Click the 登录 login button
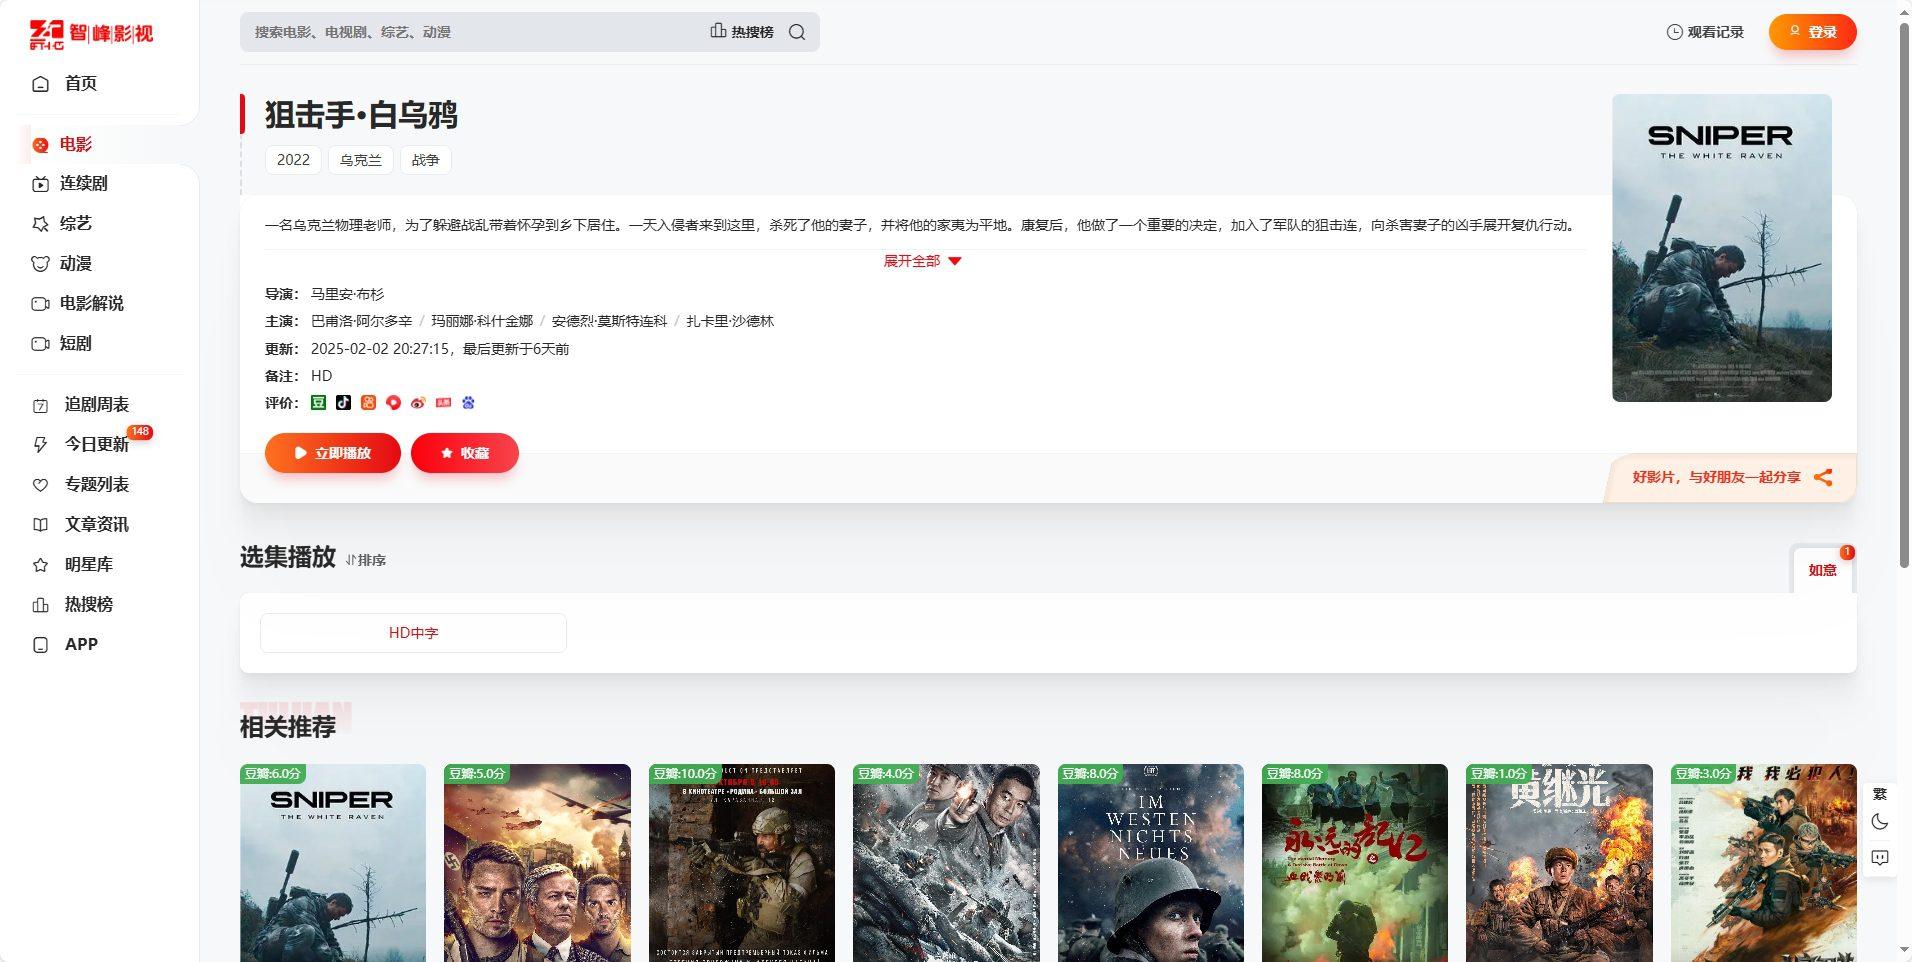The width and height of the screenshot is (1912, 962). click(x=1812, y=31)
